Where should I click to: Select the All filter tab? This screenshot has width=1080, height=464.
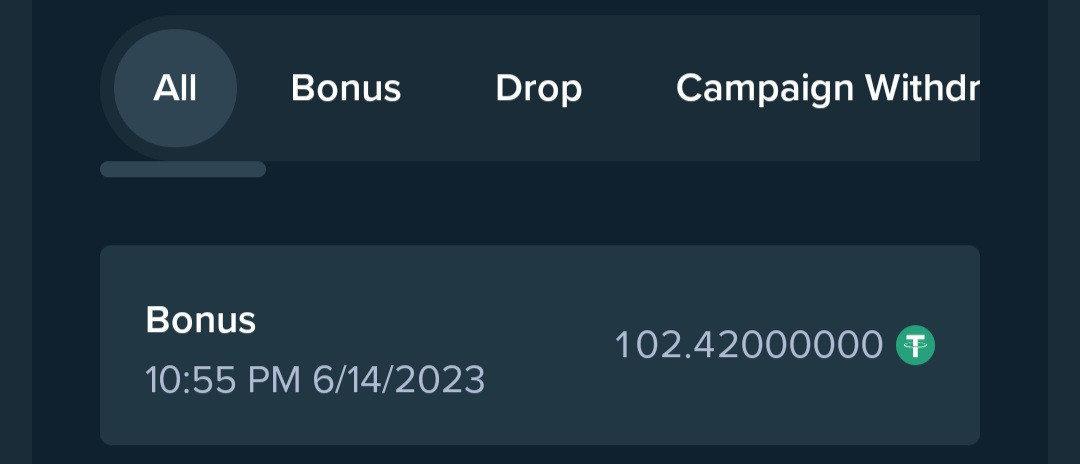point(175,88)
